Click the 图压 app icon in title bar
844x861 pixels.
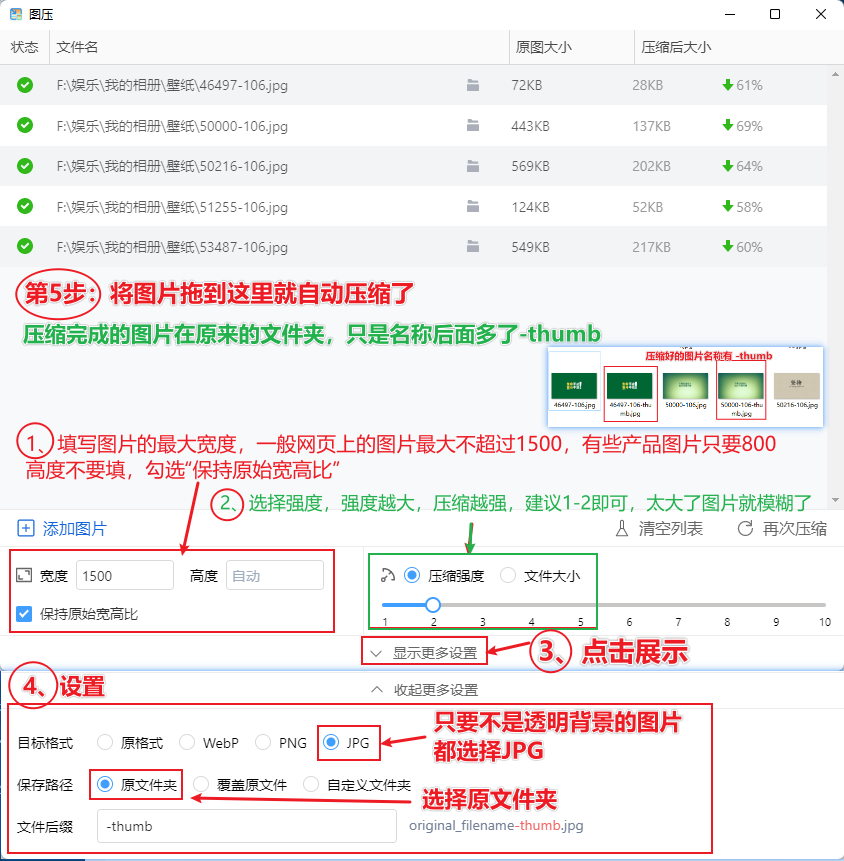[16, 14]
